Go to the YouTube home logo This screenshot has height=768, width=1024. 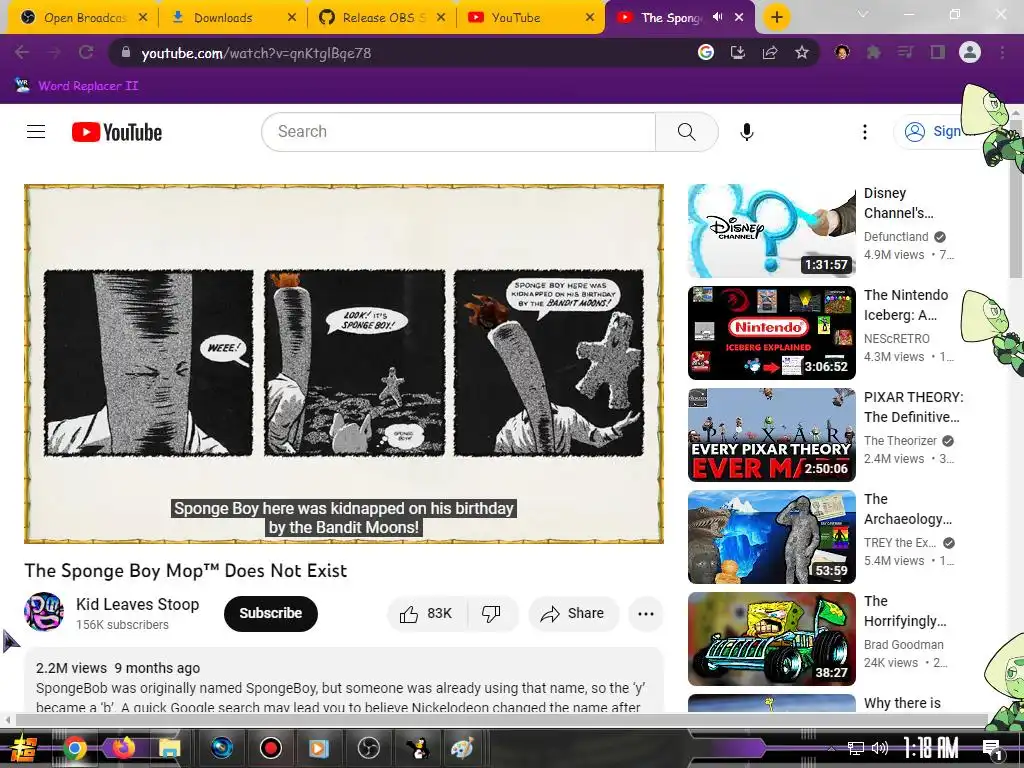117,132
